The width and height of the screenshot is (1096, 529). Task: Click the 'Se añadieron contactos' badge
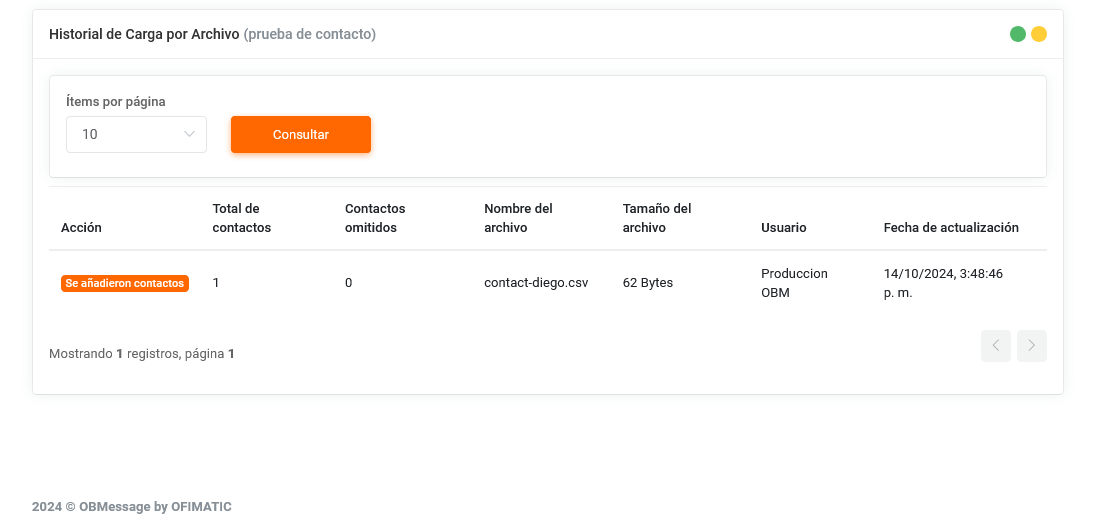click(x=125, y=283)
